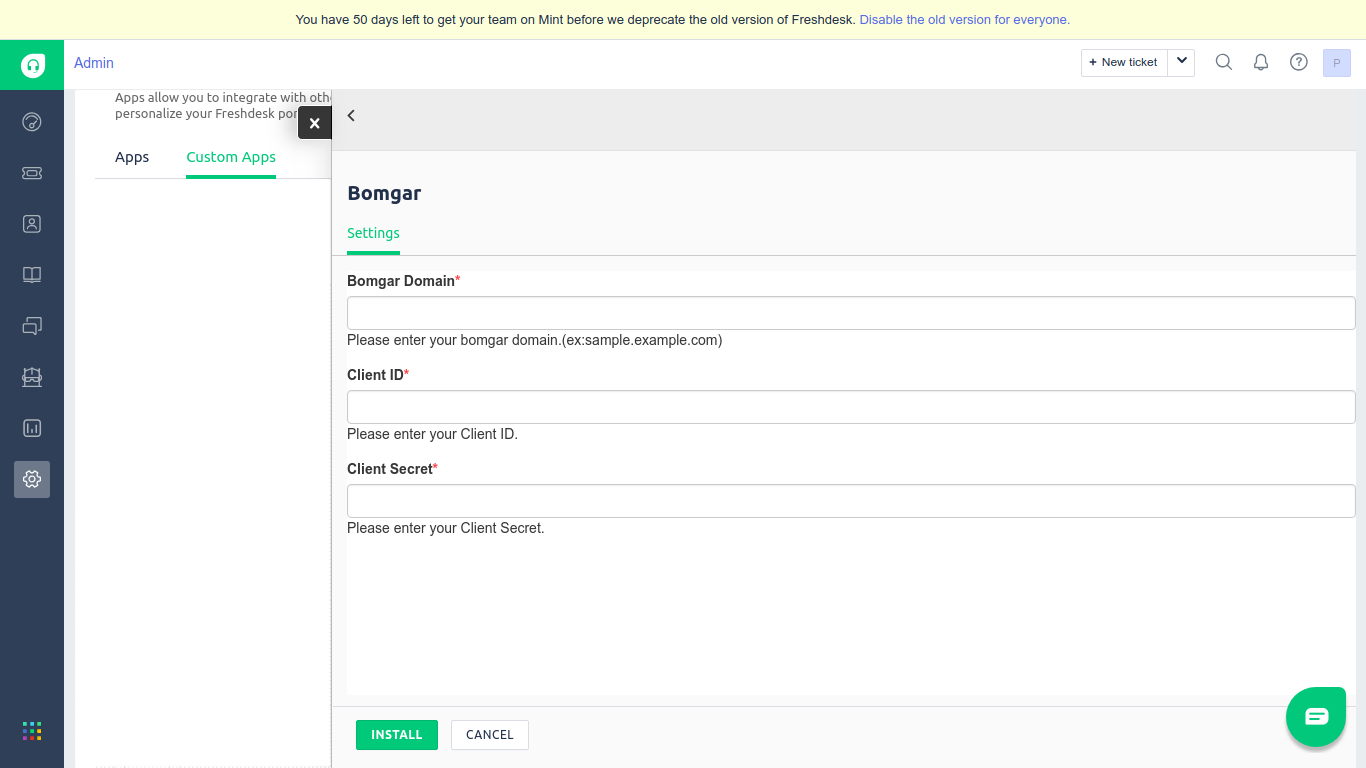
Task: Click the search magnifier icon
Action: point(1223,62)
